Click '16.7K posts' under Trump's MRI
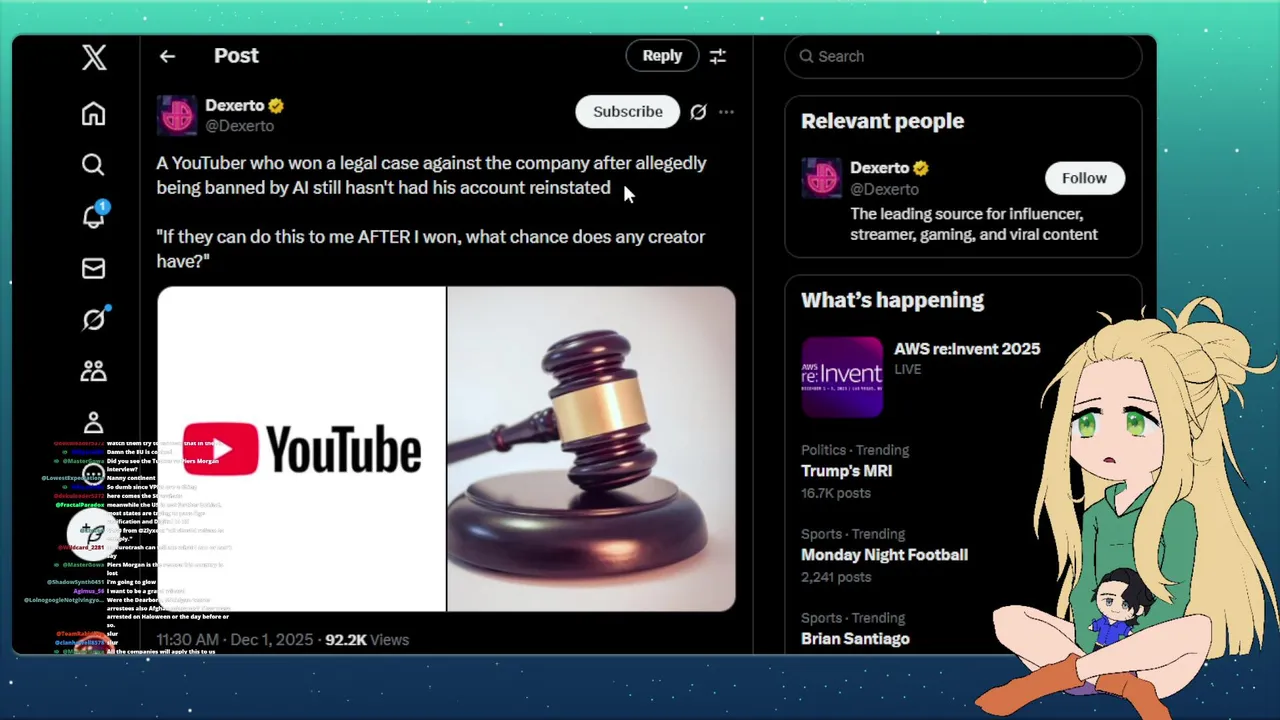The width and height of the screenshot is (1280, 720). (x=836, y=493)
